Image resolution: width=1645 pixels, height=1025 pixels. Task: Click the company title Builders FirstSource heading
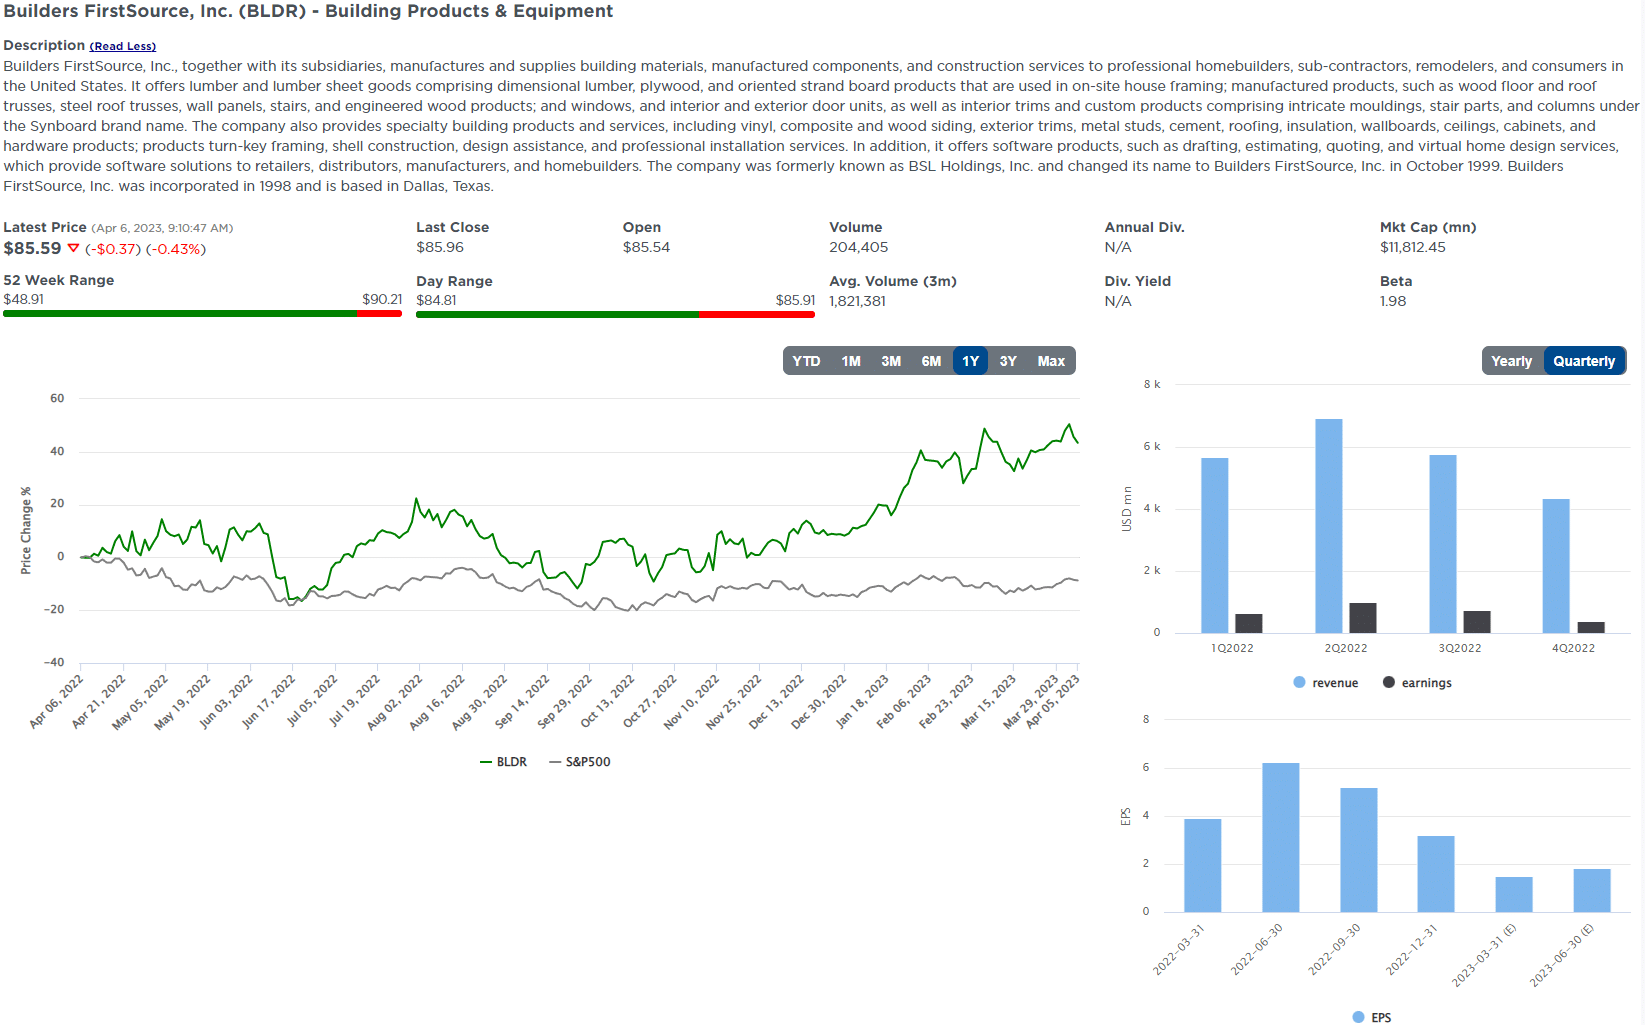click(x=308, y=11)
